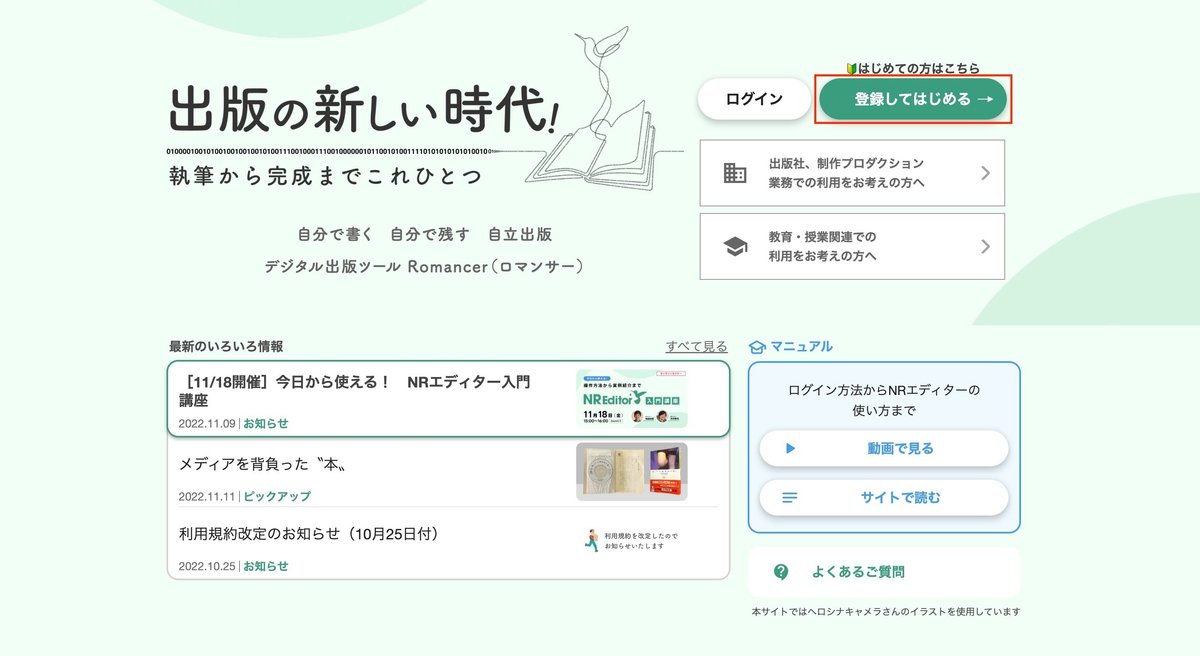Open 利用規約改定のお知らせ article
Screen dimensions: 1200x656
pos(309,534)
